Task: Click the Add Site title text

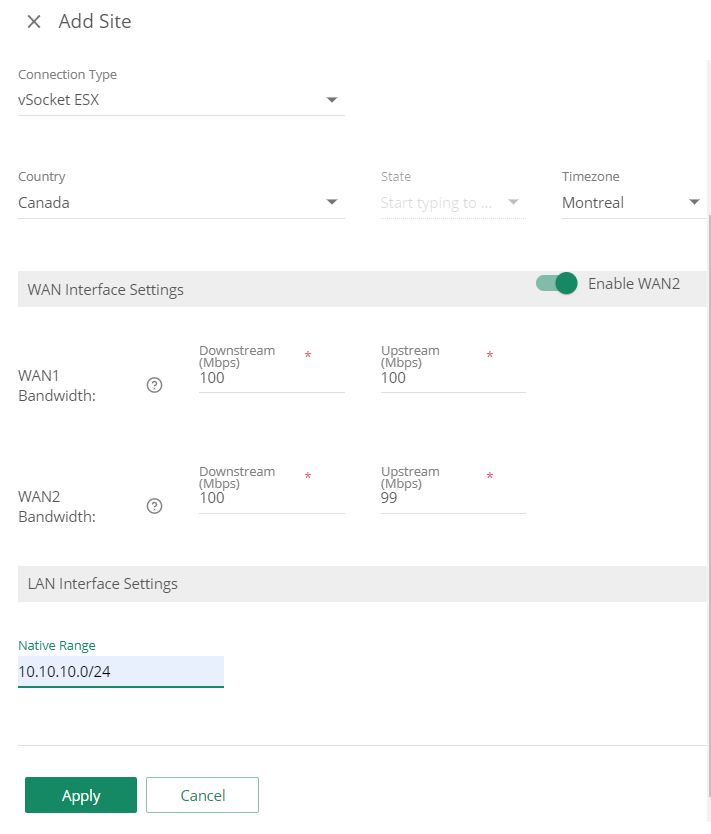Action: point(95,21)
